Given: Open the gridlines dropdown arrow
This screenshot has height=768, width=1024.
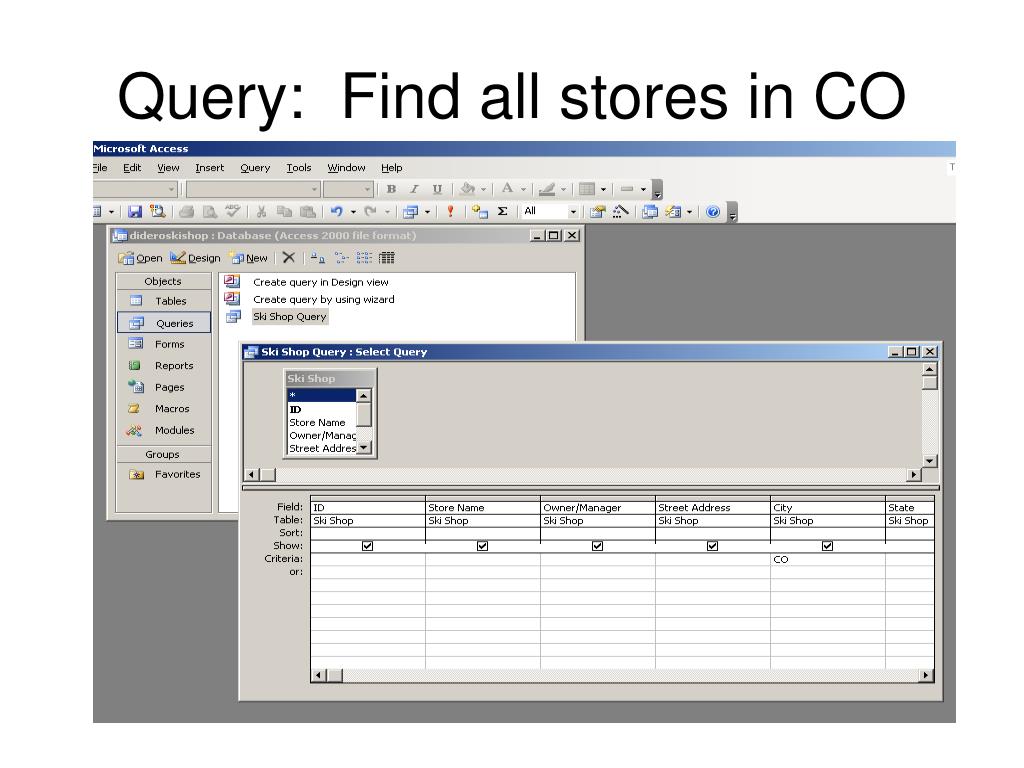Looking at the screenshot, I should point(603,189).
